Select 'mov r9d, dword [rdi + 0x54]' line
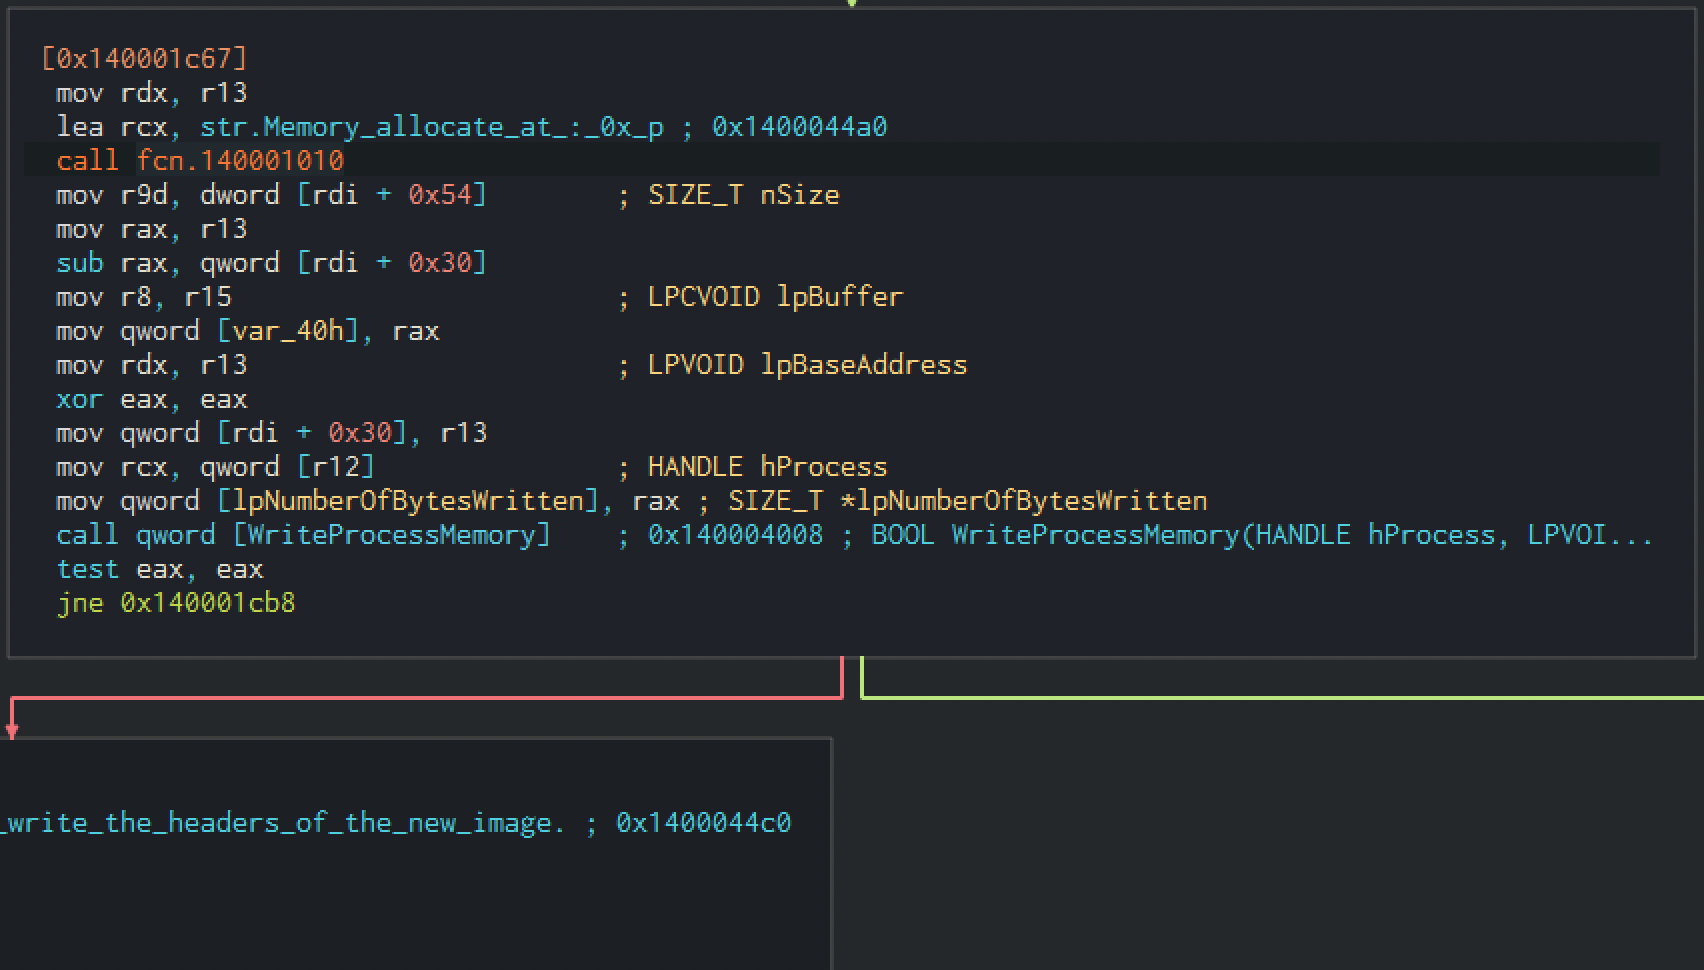1704x970 pixels. tap(272, 195)
